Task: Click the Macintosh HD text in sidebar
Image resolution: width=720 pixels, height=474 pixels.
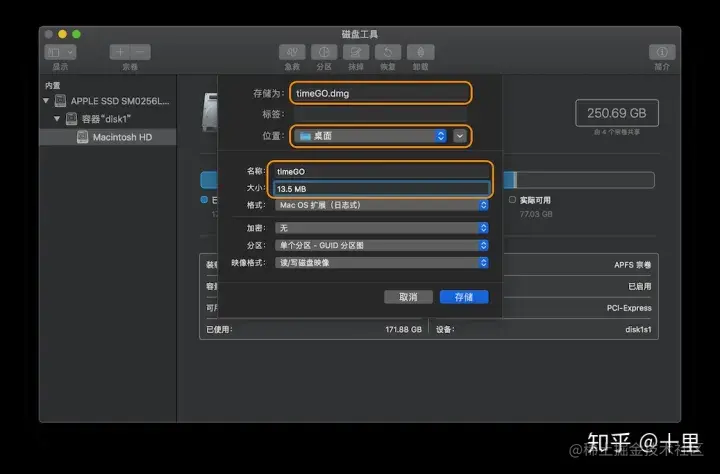Action: (122, 137)
